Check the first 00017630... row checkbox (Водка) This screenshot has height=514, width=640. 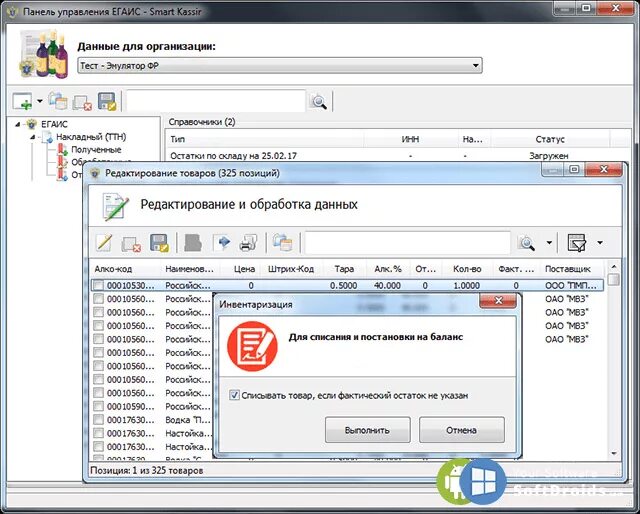98,419
